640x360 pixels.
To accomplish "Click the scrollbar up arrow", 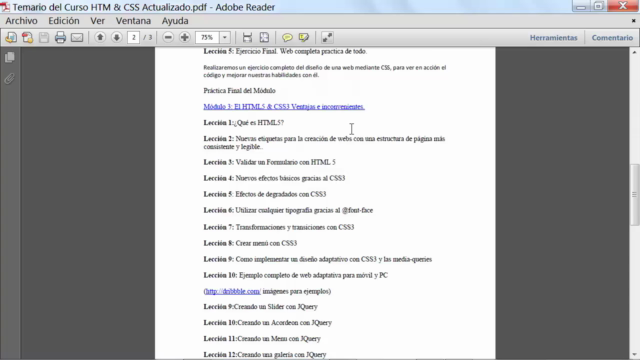I will click(635, 52).
